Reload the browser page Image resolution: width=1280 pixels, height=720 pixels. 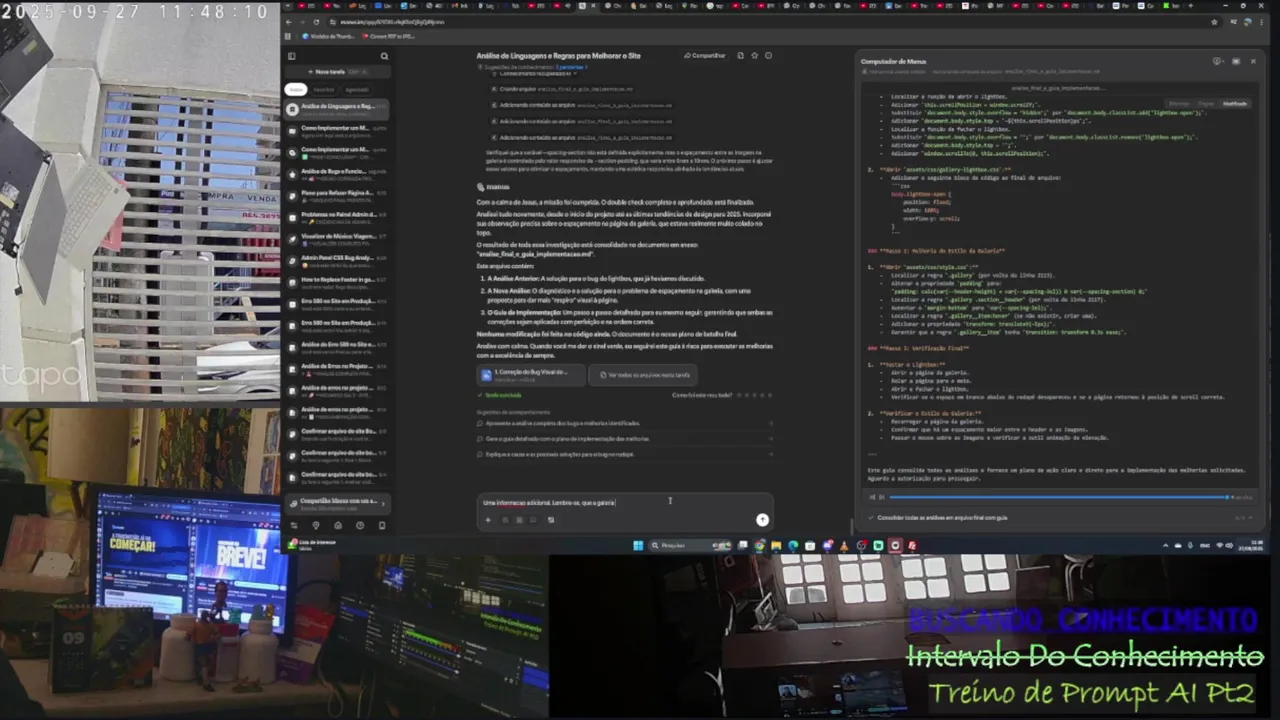point(317,22)
